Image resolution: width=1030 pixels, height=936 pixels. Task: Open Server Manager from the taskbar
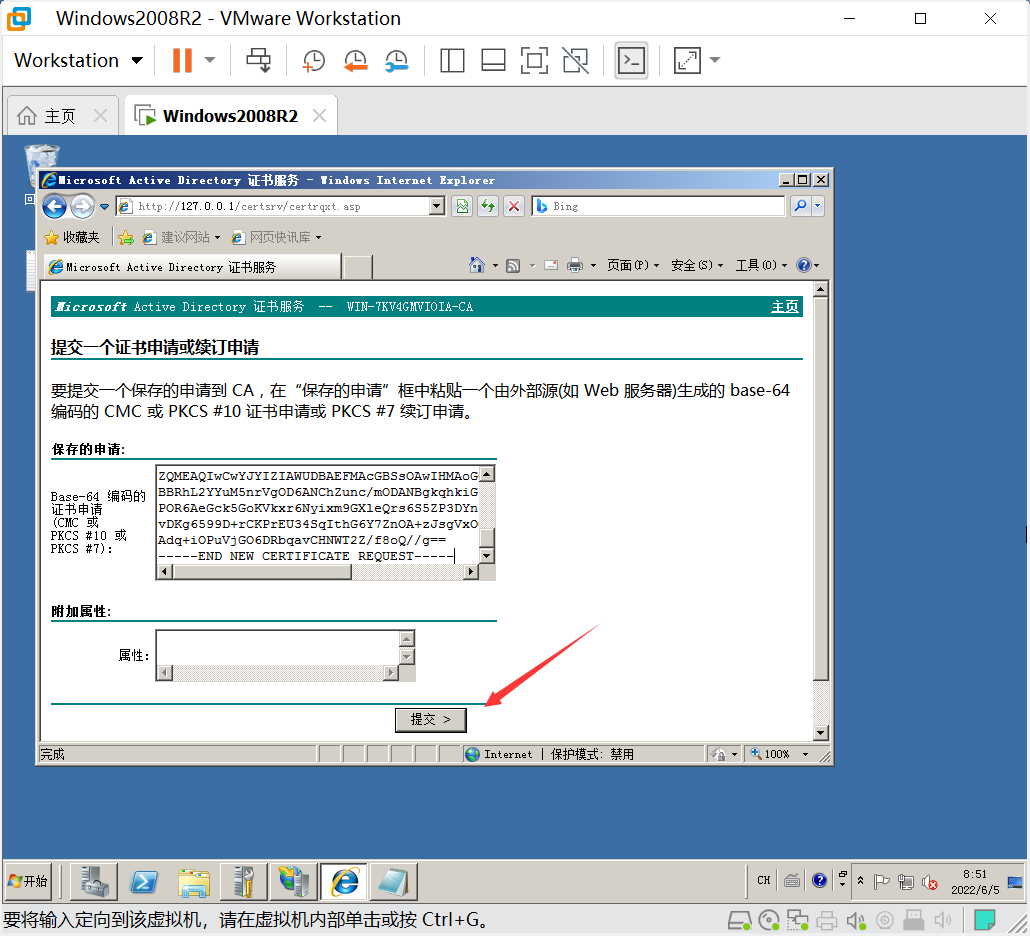coord(94,881)
